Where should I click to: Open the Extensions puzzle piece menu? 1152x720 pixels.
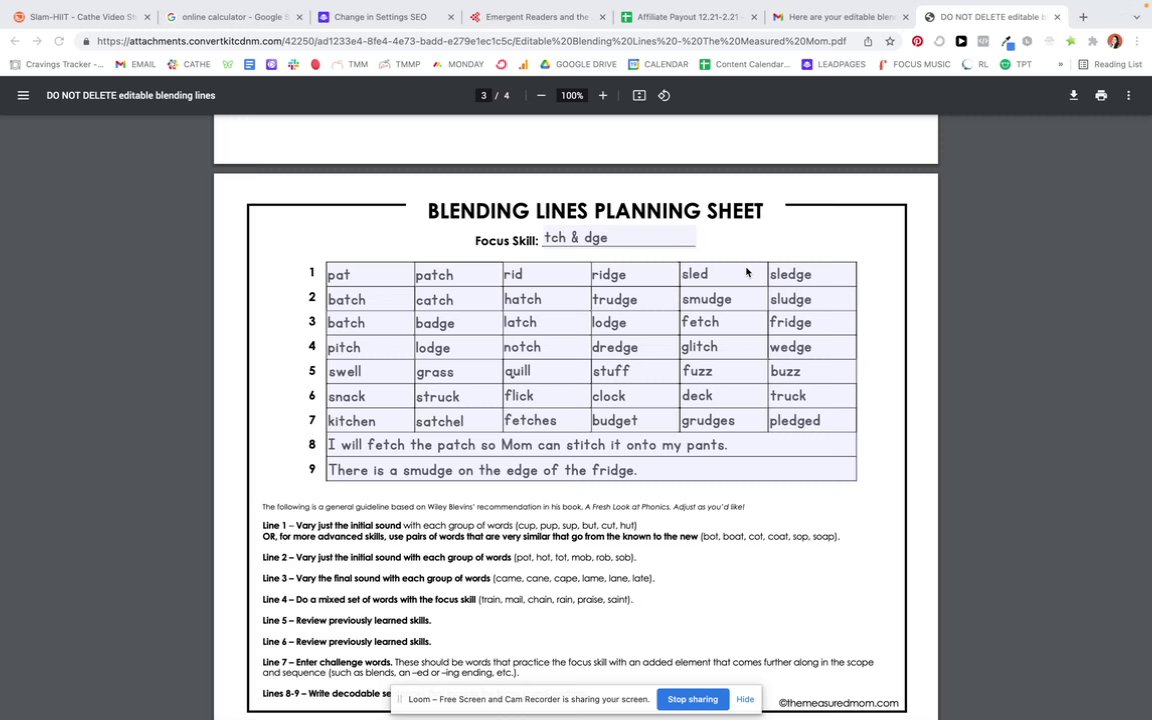tap(1093, 41)
